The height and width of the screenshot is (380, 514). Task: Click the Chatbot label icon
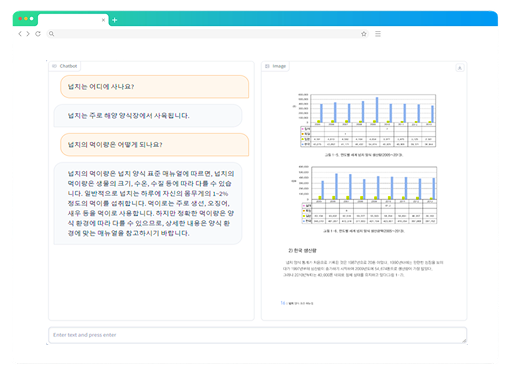(55, 66)
